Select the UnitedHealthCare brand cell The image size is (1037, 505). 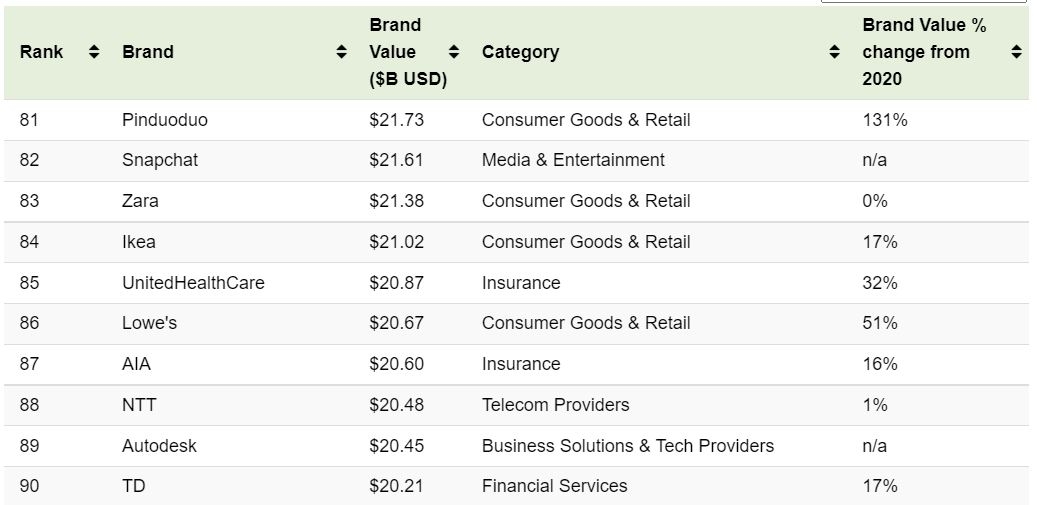click(x=193, y=283)
